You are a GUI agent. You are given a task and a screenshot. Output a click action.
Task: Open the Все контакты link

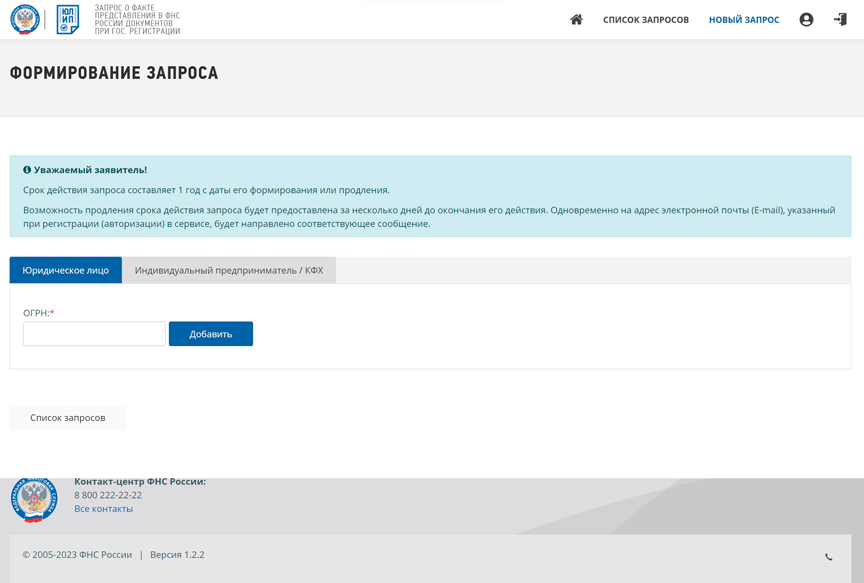[x=103, y=509]
